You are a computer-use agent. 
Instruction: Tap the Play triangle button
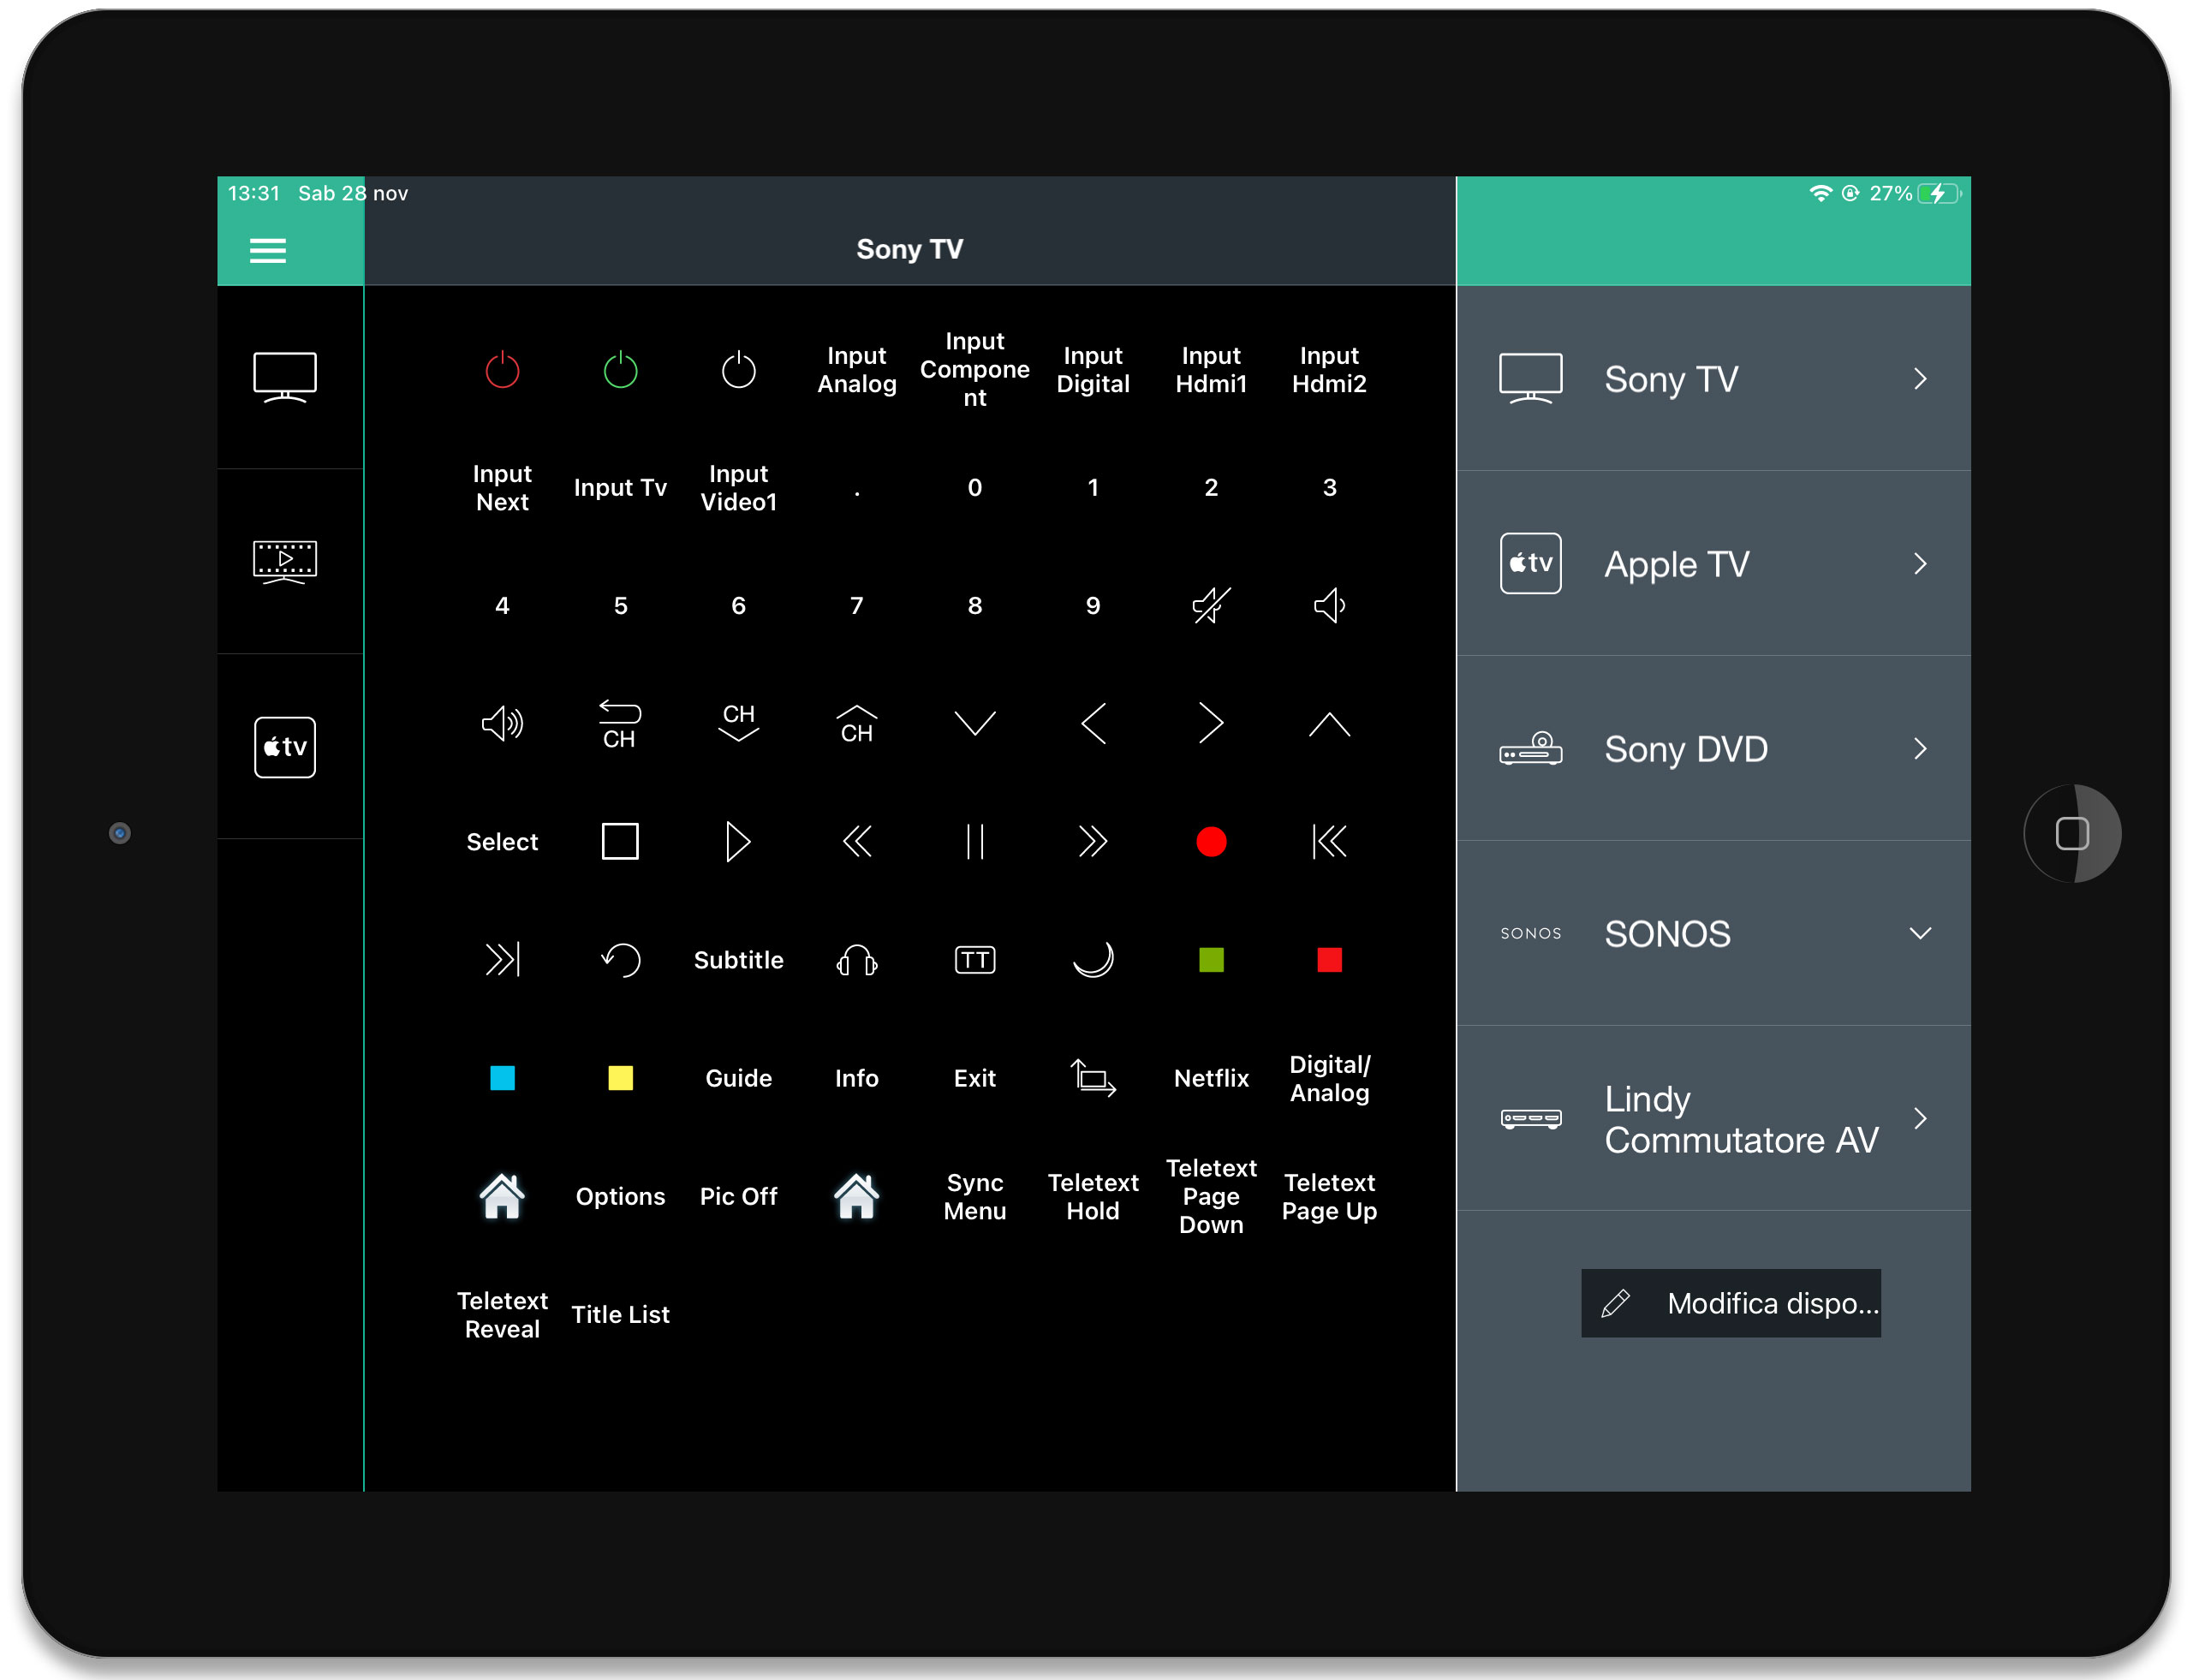pyautogui.click(x=738, y=842)
